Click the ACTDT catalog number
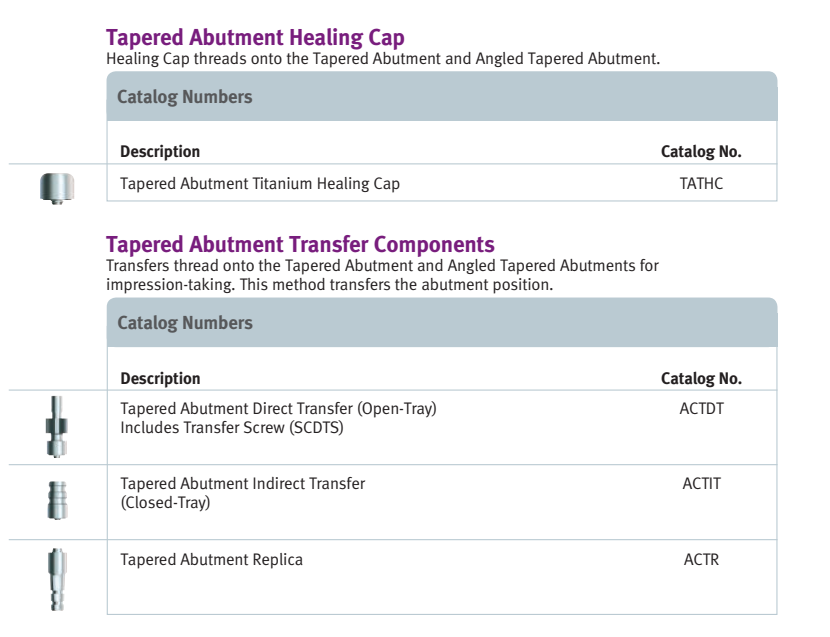 [701, 409]
